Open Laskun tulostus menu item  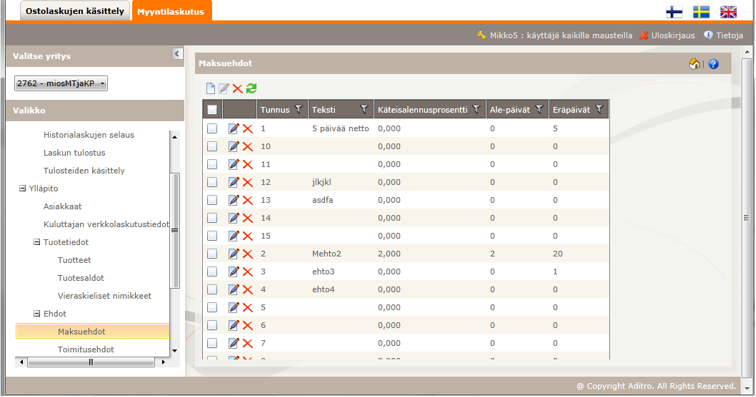74,152
